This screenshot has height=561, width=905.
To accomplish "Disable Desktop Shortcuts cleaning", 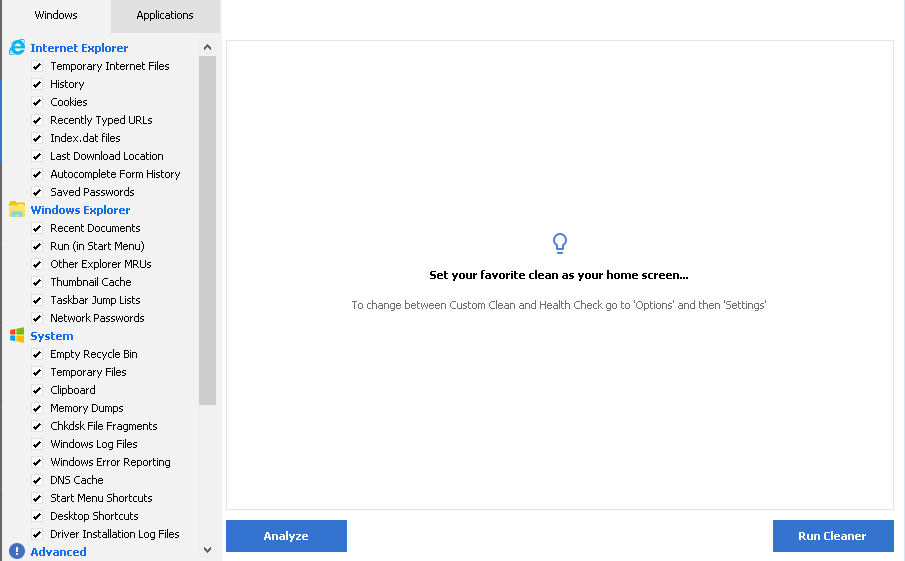I will click(37, 516).
